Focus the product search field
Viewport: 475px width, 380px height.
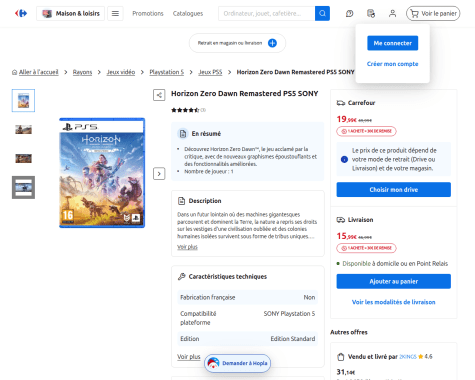click(267, 13)
